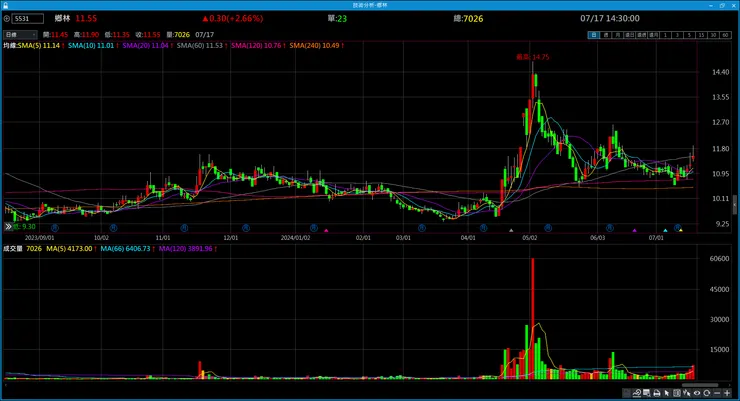Click the cyan triangle marker near 07/01
The height and width of the screenshot is (401, 740).
(x=665, y=230)
